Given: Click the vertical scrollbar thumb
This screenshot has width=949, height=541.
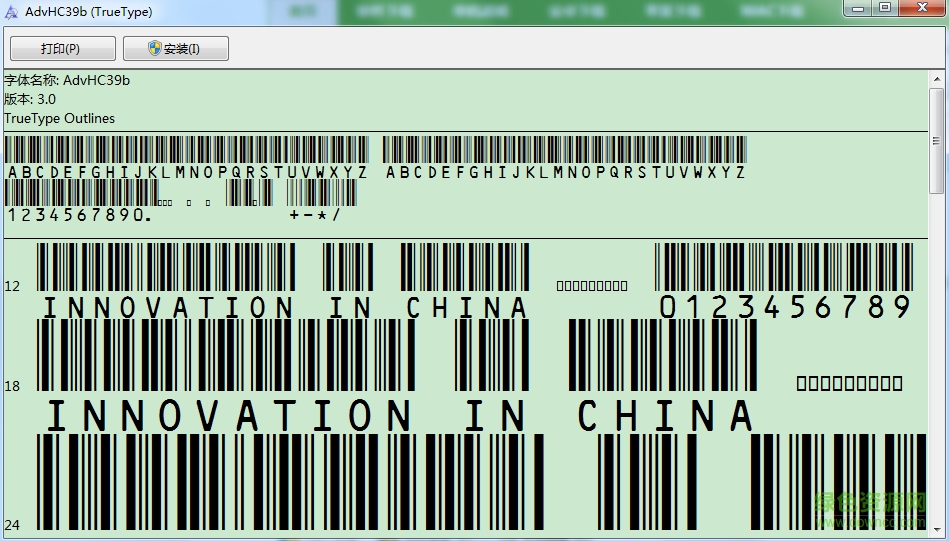Looking at the screenshot, I should 936,141.
